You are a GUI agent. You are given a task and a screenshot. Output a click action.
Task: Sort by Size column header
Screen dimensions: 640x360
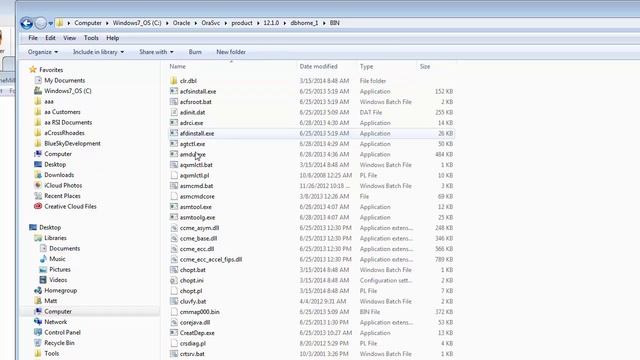click(x=425, y=66)
